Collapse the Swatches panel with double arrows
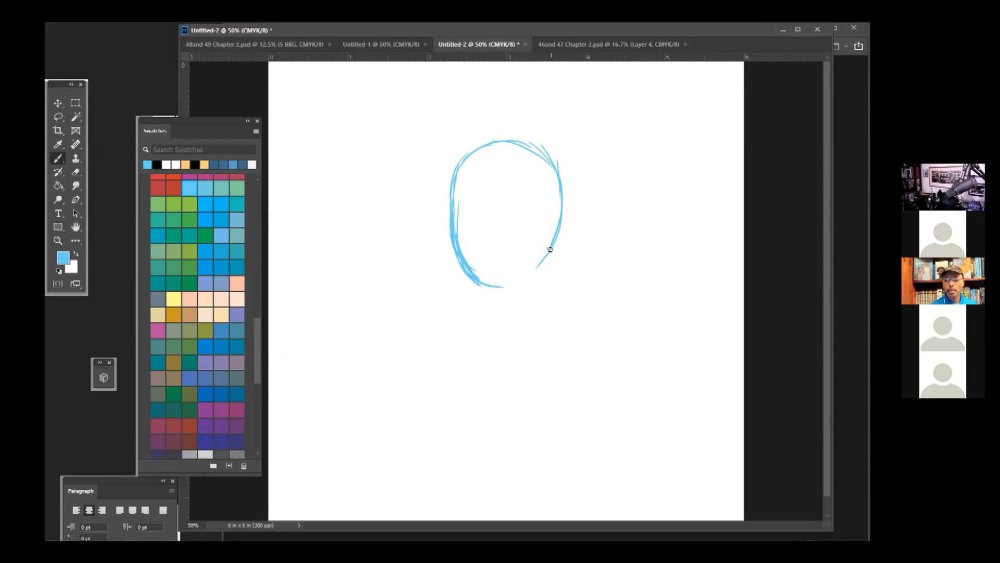Screen dimensions: 1000x563 point(247,121)
